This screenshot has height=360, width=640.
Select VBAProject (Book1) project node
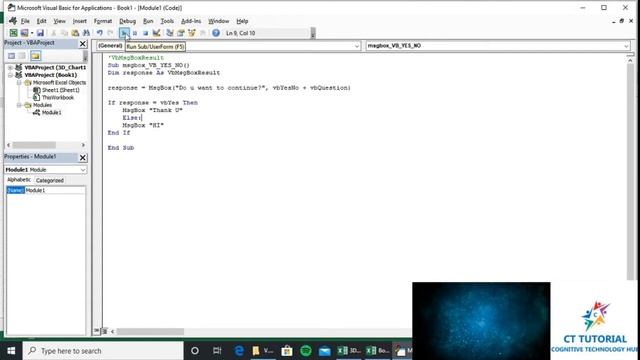51,75
